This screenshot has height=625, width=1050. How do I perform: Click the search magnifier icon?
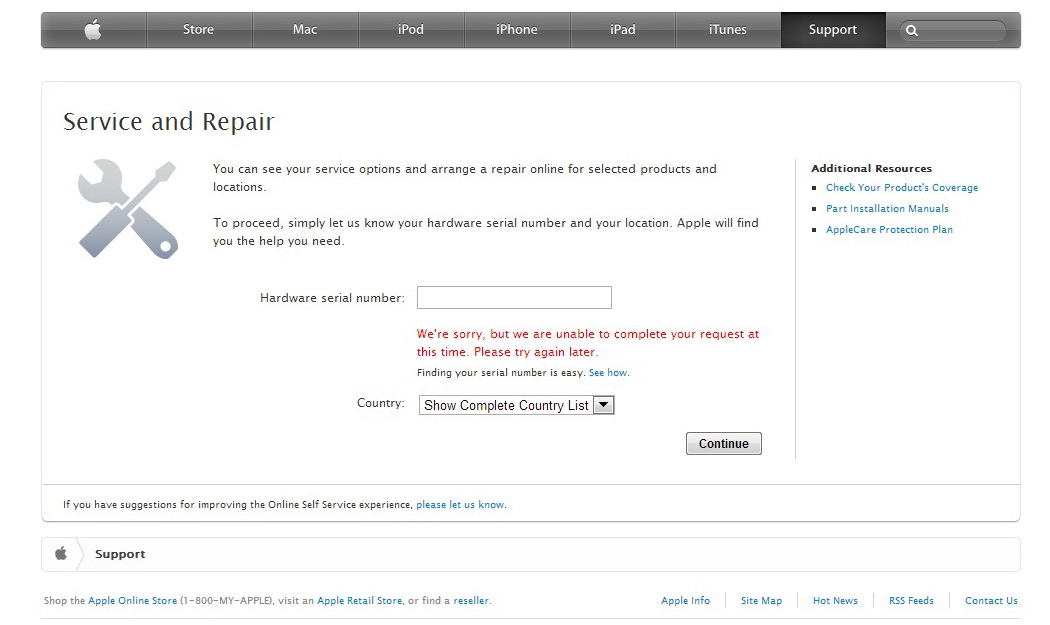(911, 30)
